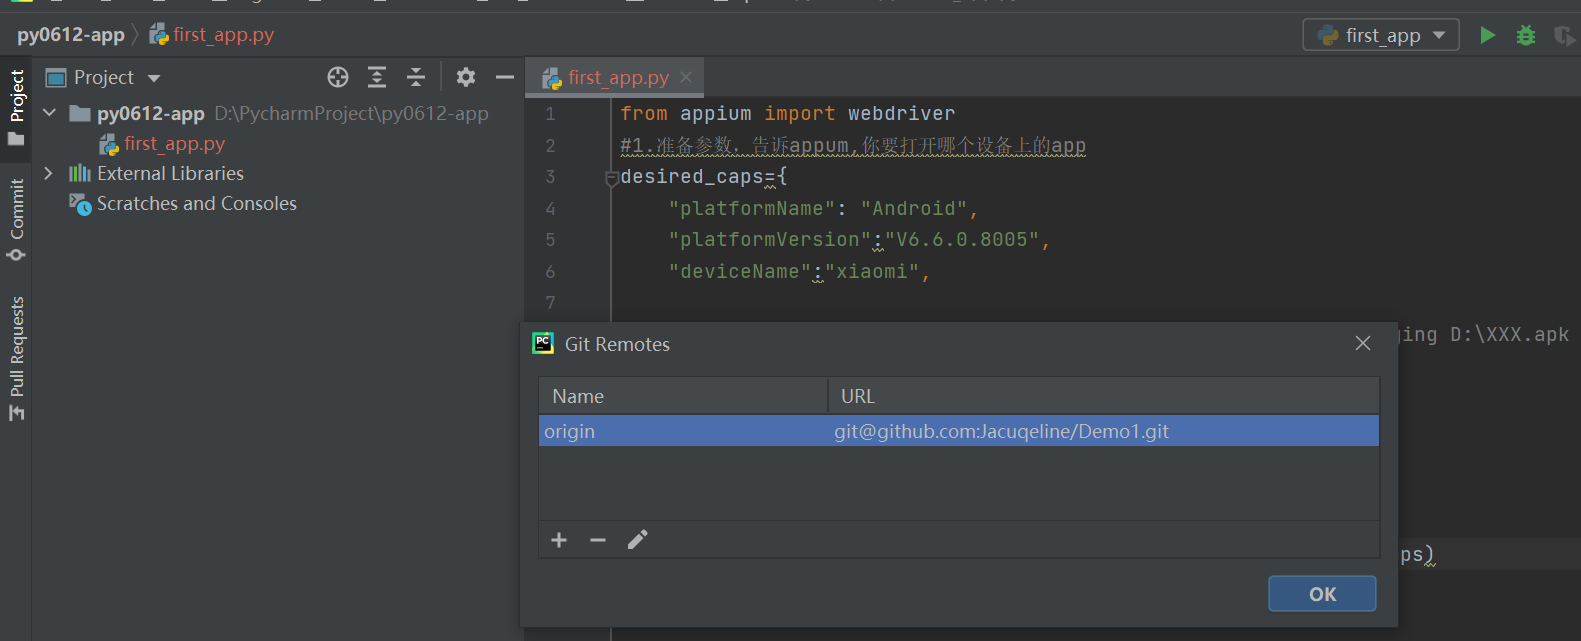Add a new Git remote
The image size is (1581, 641).
click(x=559, y=540)
